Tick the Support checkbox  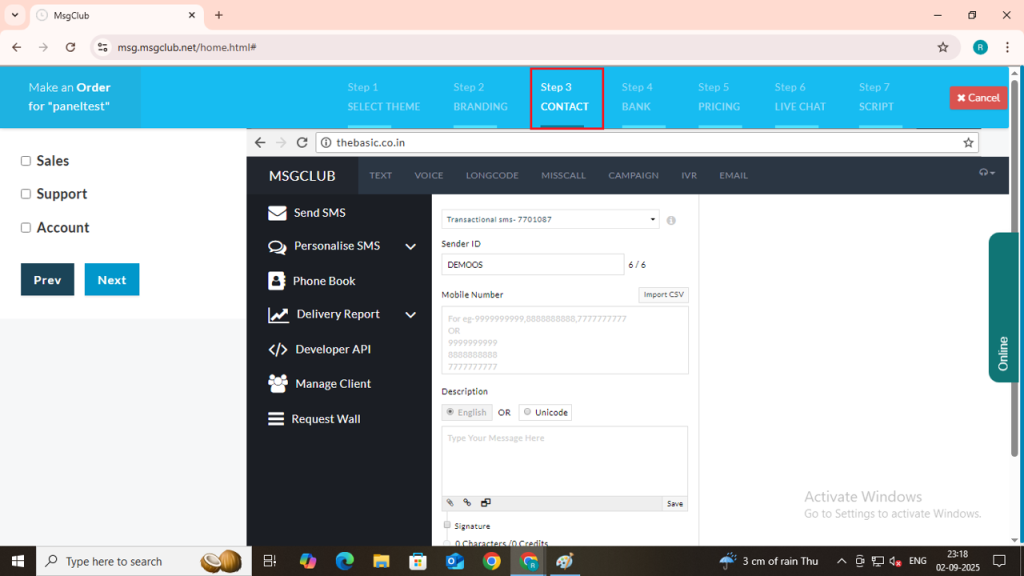(25, 194)
